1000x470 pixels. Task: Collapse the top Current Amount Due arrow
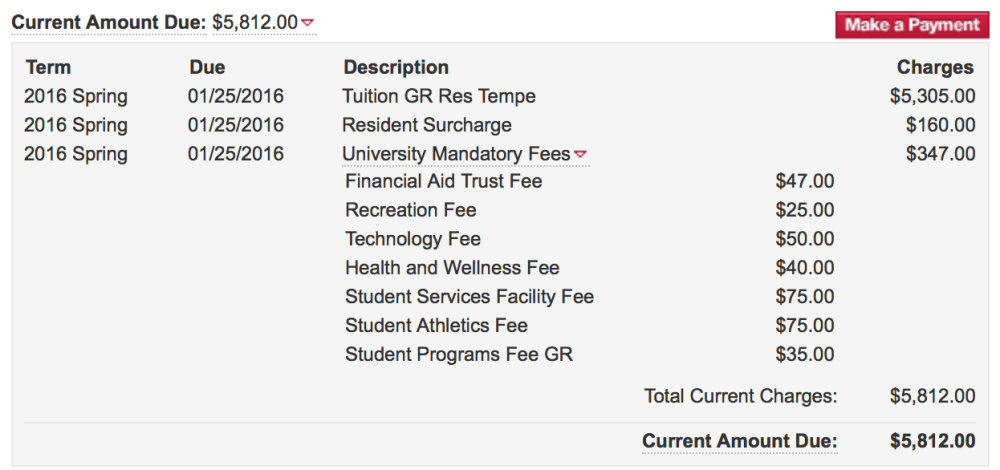pyautogui.click(x=308, y=22)
